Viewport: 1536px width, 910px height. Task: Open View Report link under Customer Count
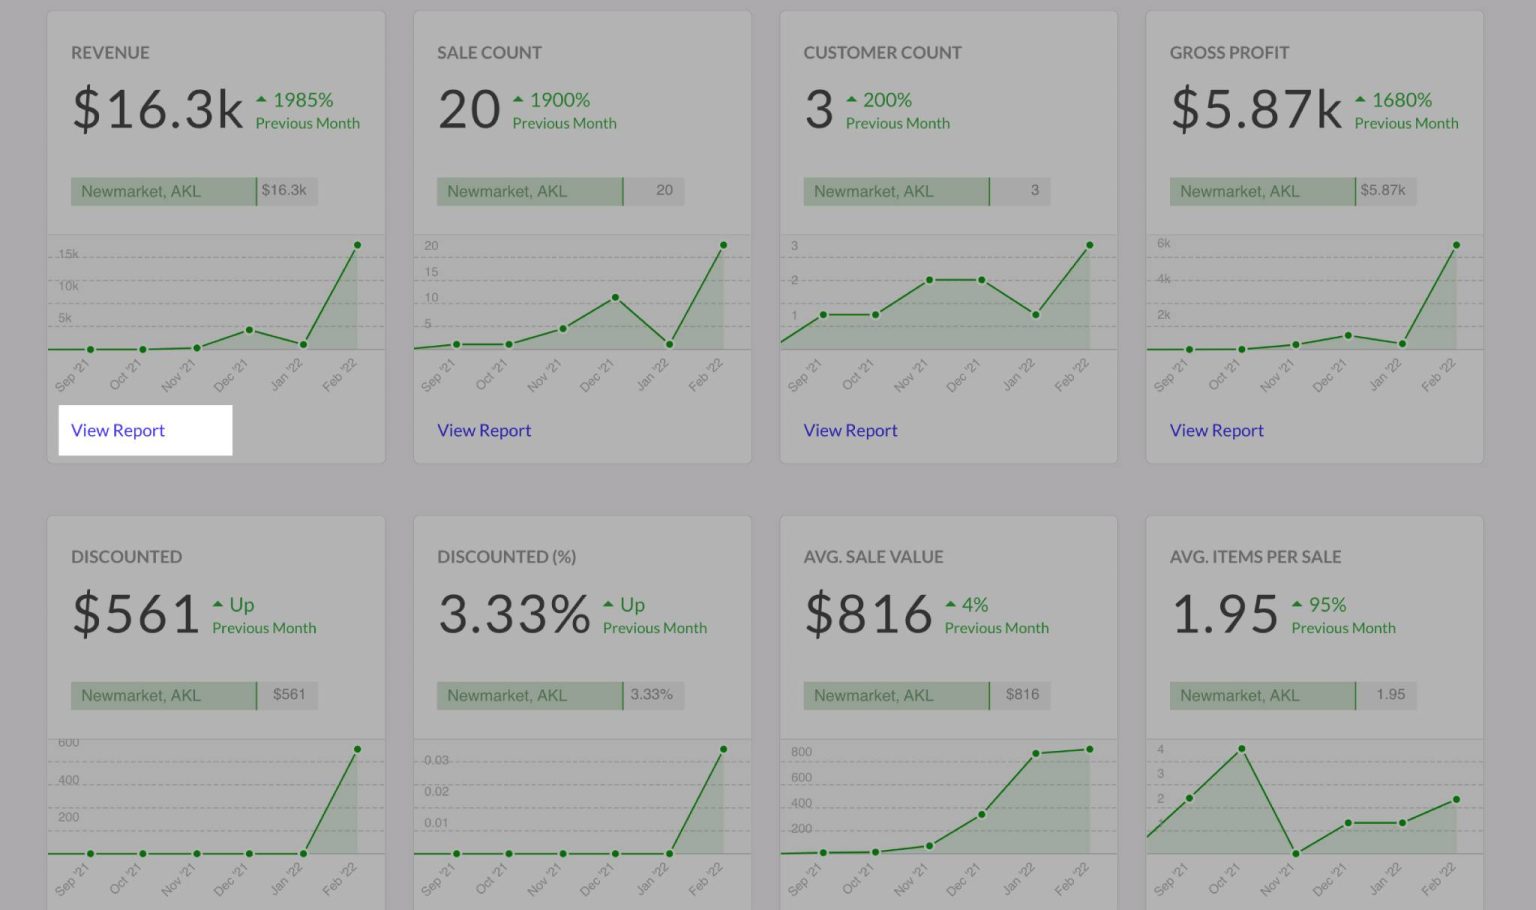click(850, 430)
